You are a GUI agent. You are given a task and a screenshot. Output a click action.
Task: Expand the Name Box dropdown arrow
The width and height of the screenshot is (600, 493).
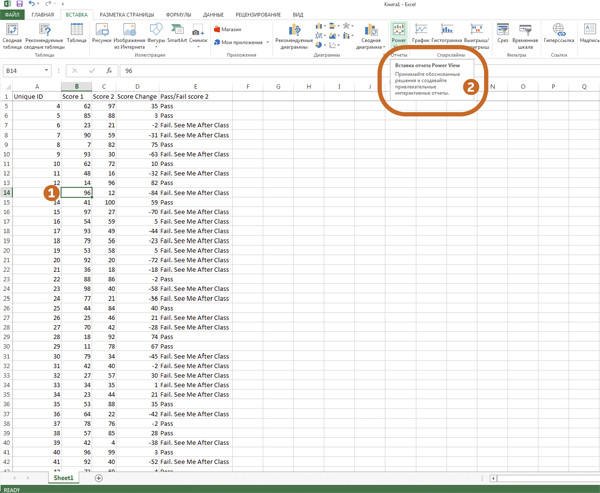(46, 71)
